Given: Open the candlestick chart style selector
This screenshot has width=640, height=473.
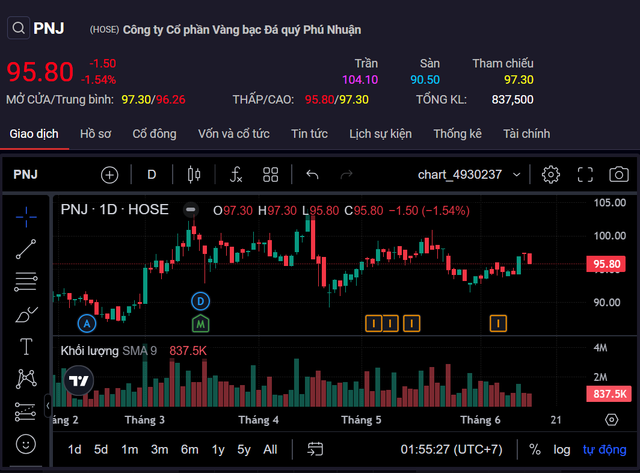Looking at the screenshot, I should 194,174.
